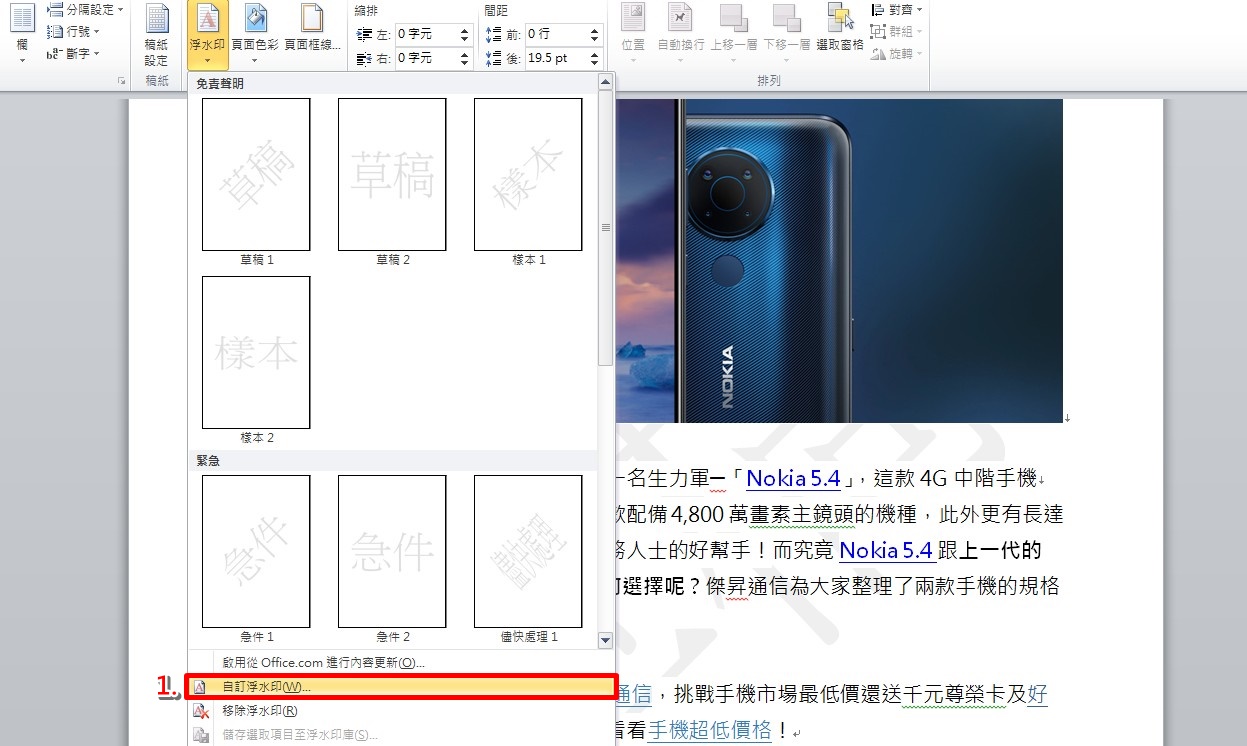1247x746 pixels.
Task: Select the 草稿 1 watermark thumbnail
Action: (x=256, y=174)
